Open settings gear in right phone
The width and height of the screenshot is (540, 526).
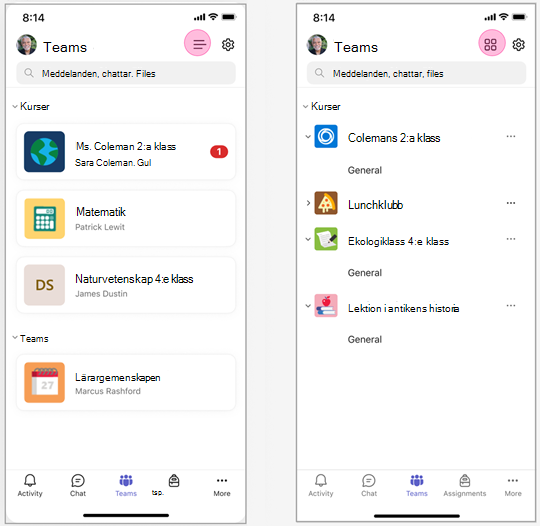(x=518, y=45)
